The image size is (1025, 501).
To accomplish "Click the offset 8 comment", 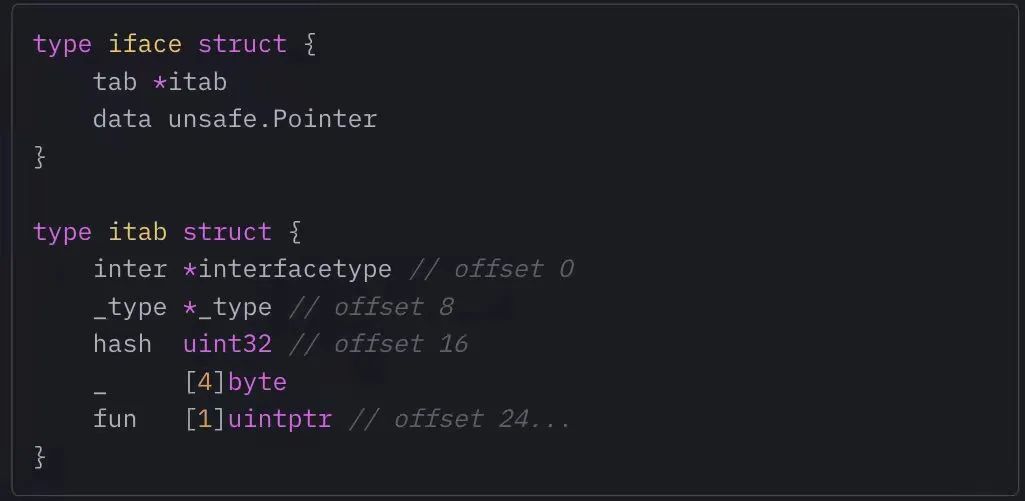I will pos(371,307).
